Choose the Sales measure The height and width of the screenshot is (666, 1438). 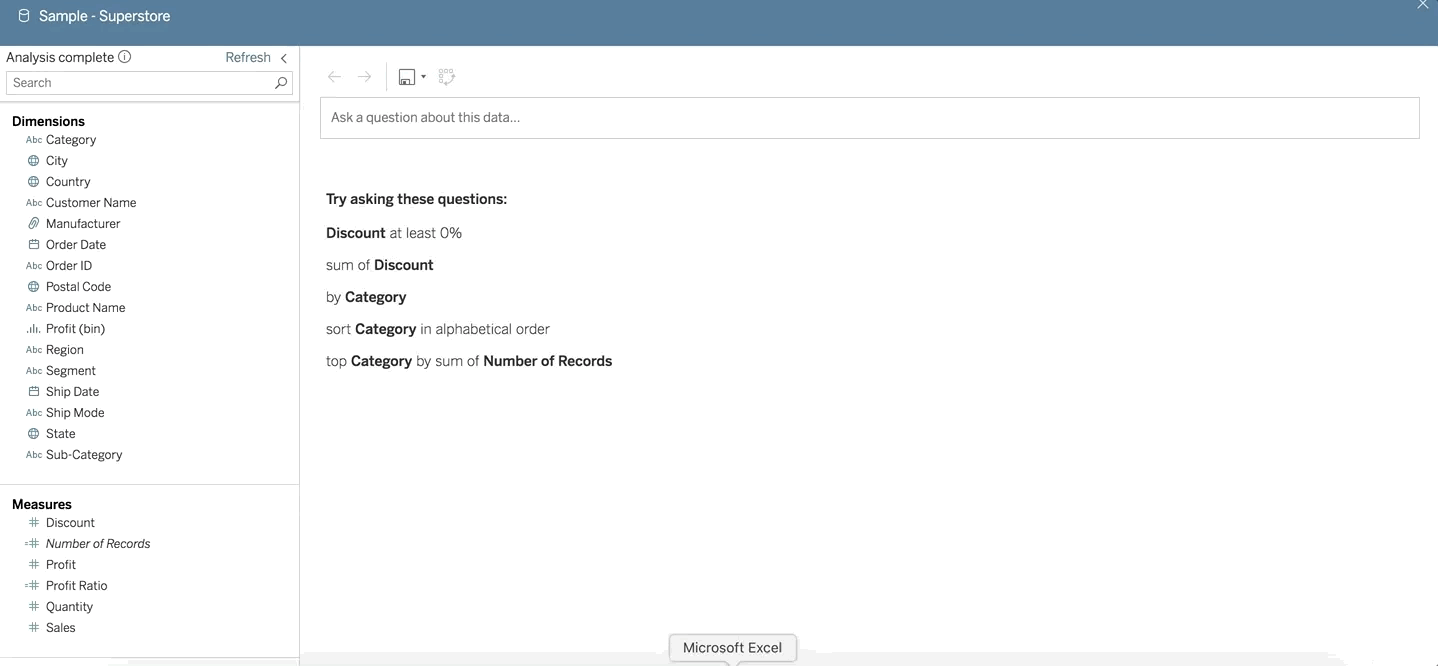click(61, 628)
